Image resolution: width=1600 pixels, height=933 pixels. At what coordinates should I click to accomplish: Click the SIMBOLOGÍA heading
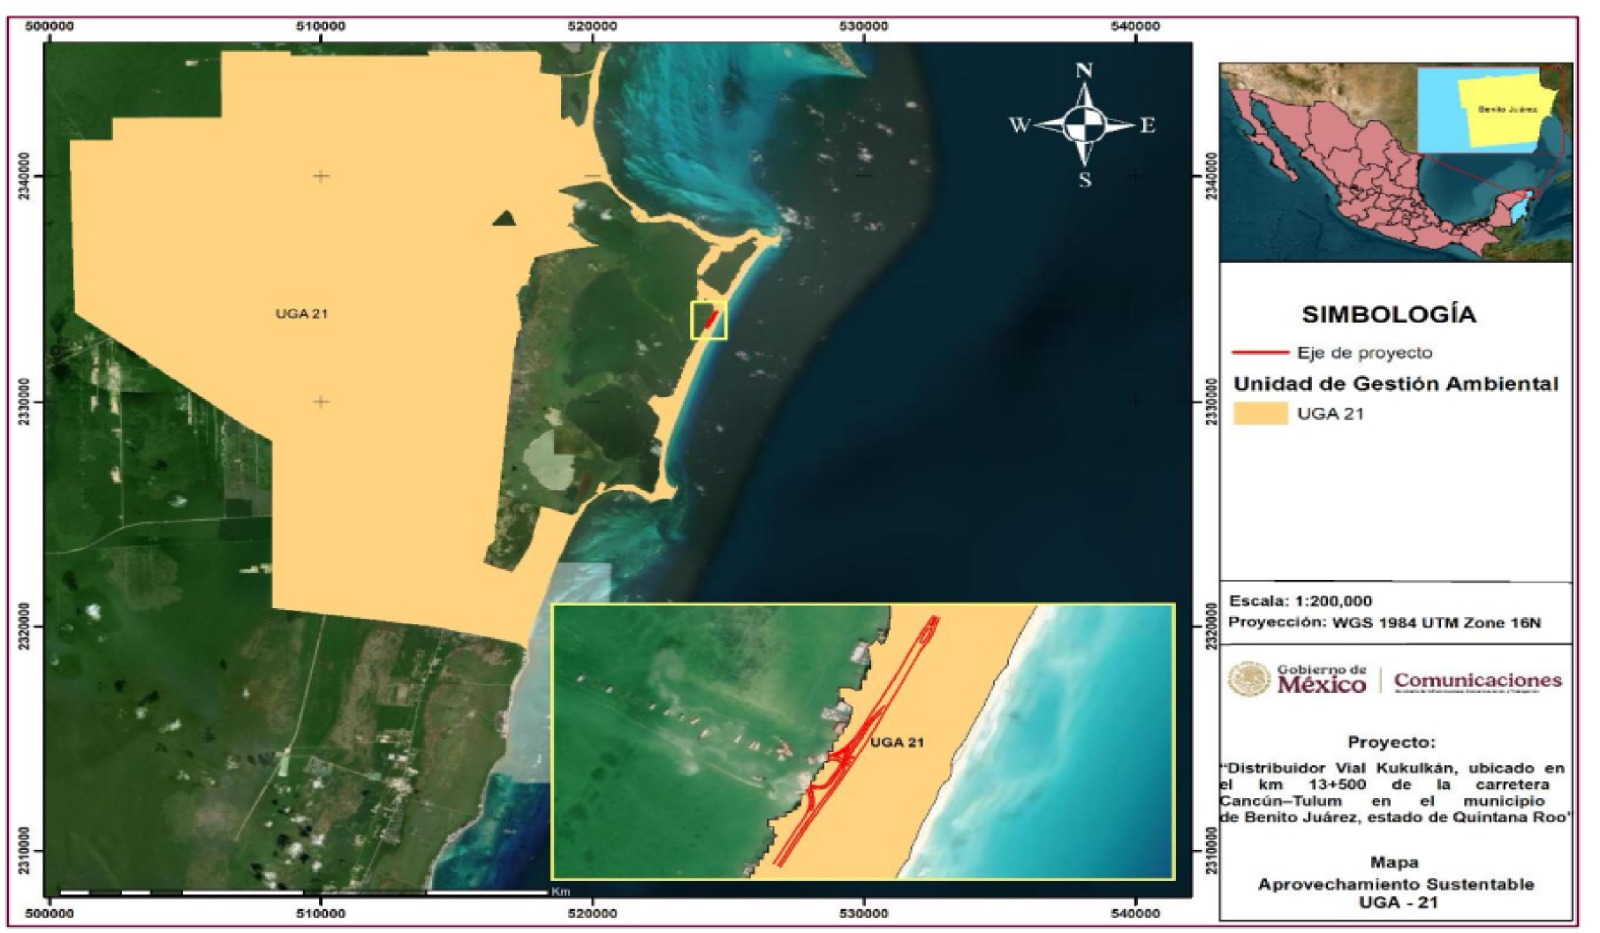click(1388, 315)
